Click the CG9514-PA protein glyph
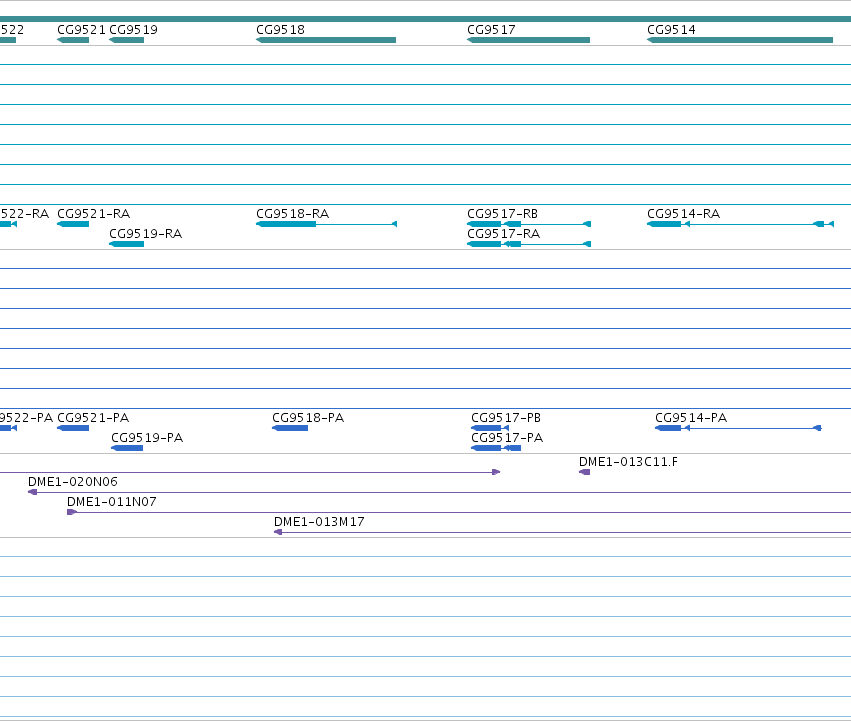Viewport: 851px width, 721px height. point(738,428)
